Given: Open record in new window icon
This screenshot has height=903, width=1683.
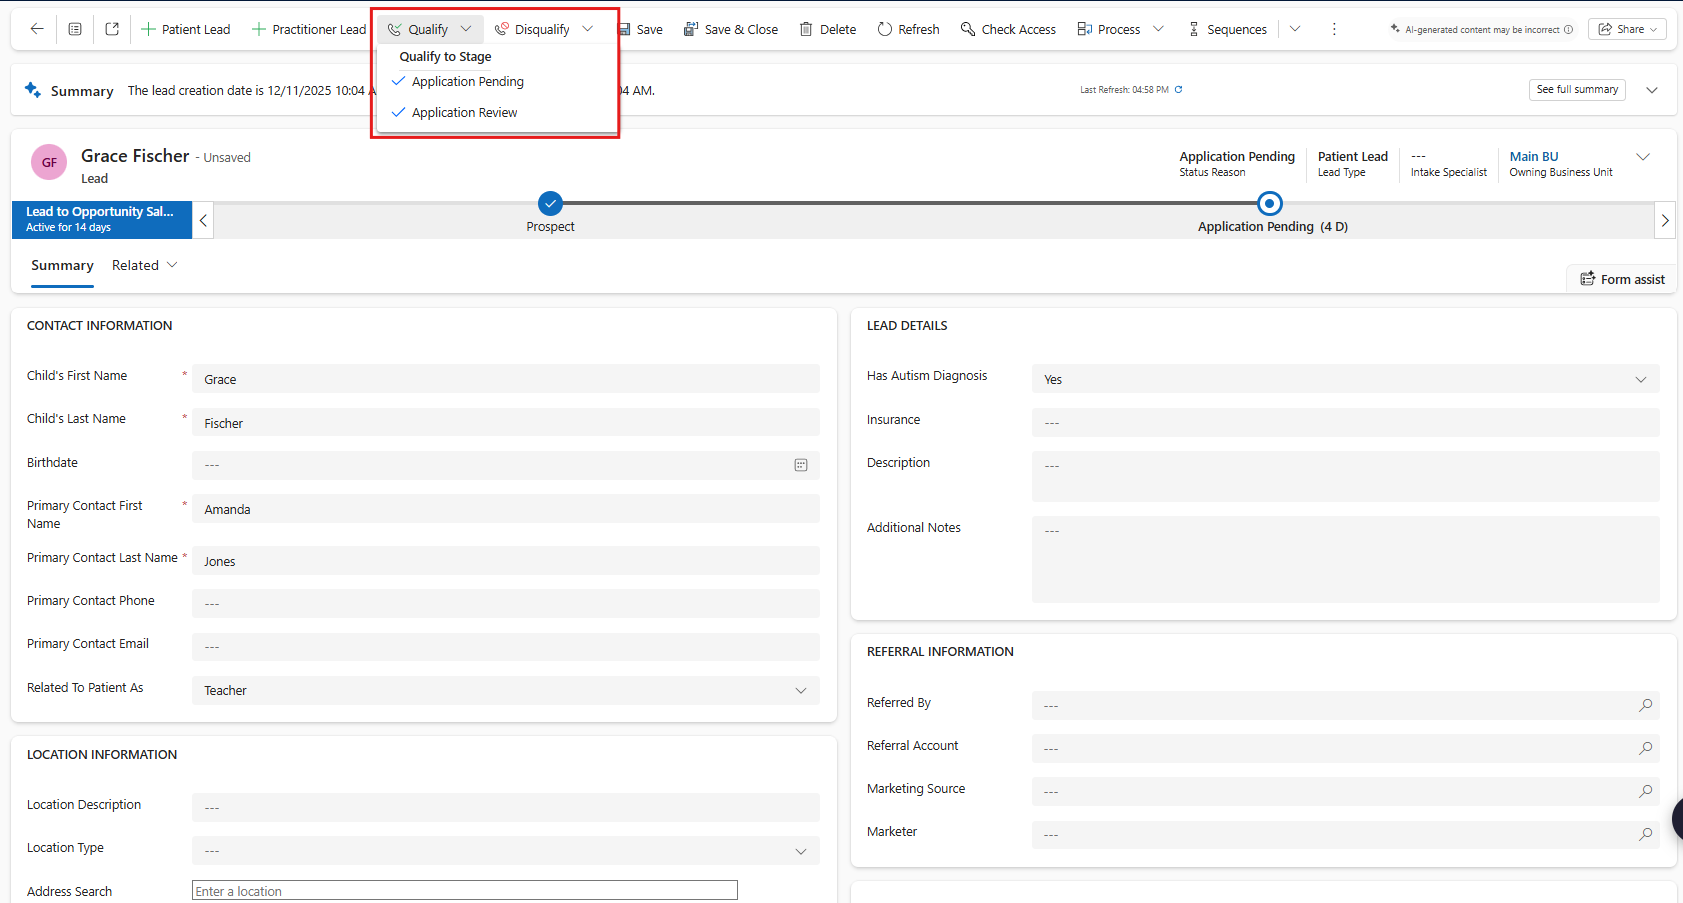Looking at the screenshot, I should point(112,29).
